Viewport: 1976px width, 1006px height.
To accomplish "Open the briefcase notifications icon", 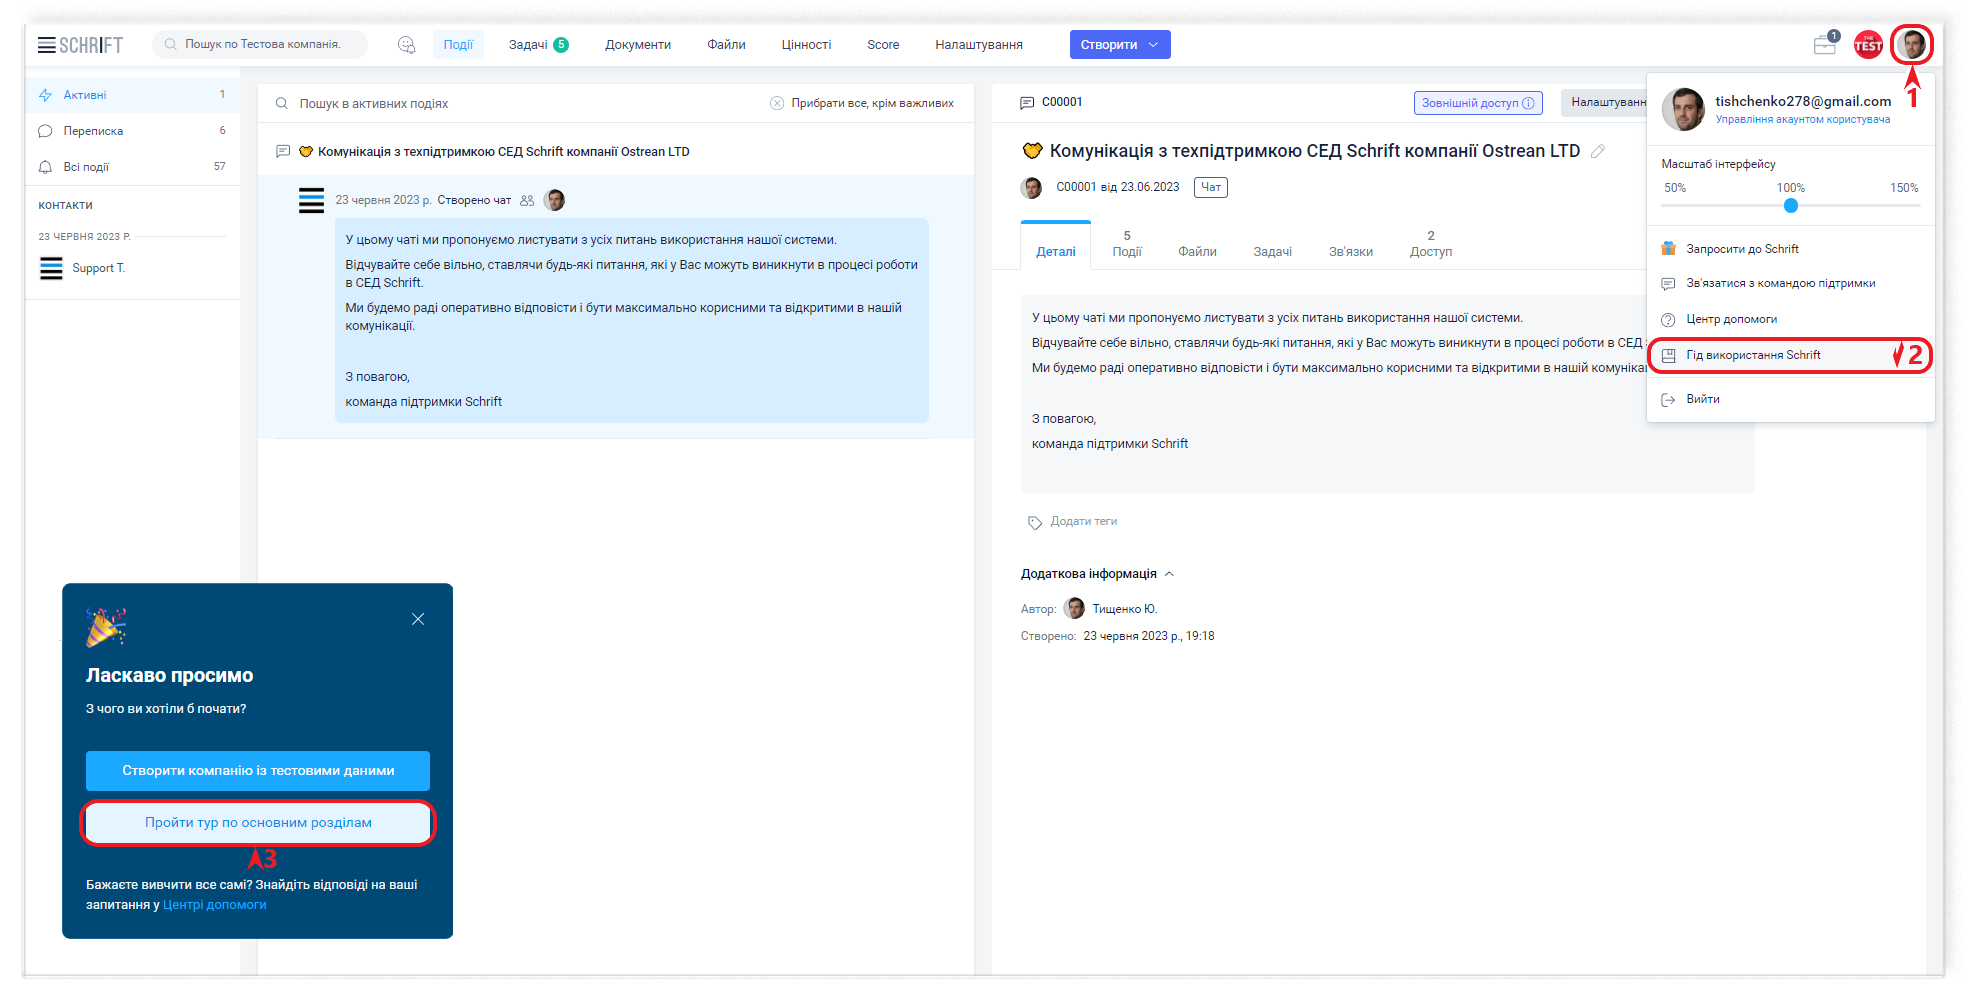I will (x=1825, y=45).
